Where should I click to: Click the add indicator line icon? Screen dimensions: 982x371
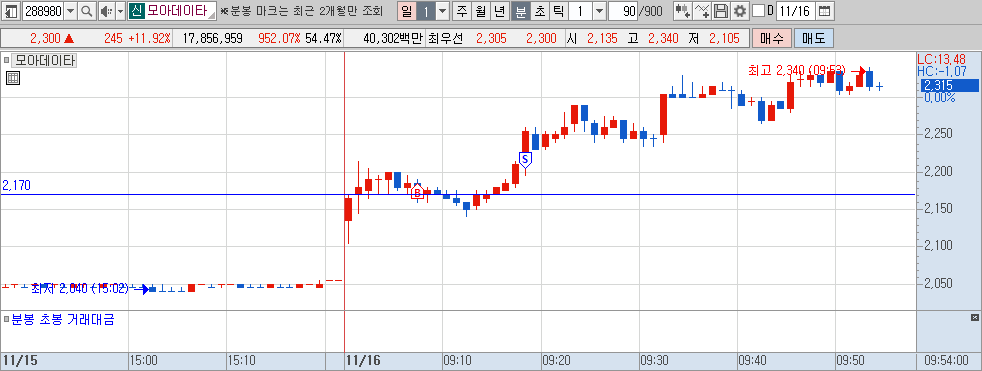703,11
